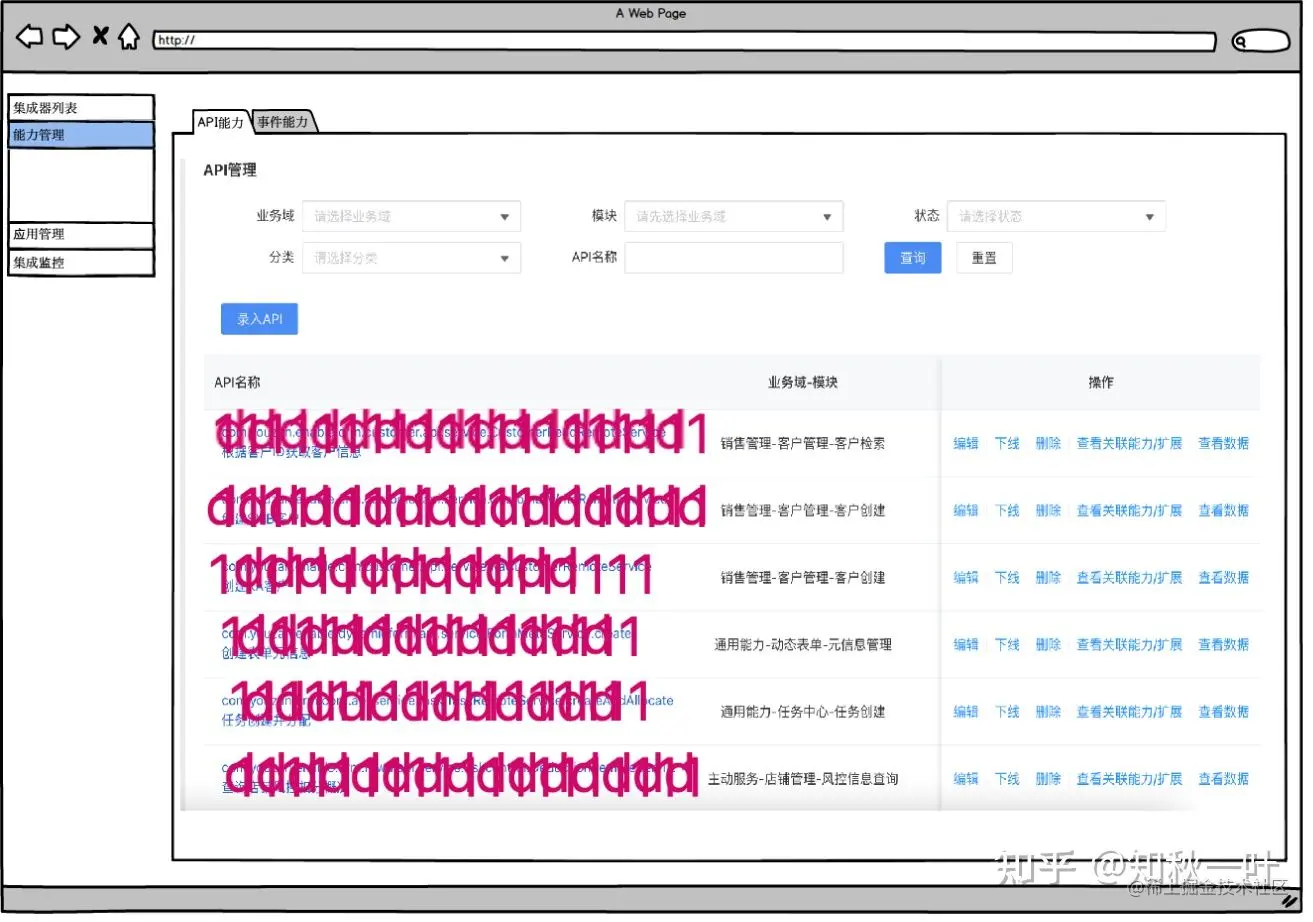Viewport: 1313px width, 922px height.
Task: Click the 通用能力-动态表单-元信息管理 cell
Action: point(803,645)
